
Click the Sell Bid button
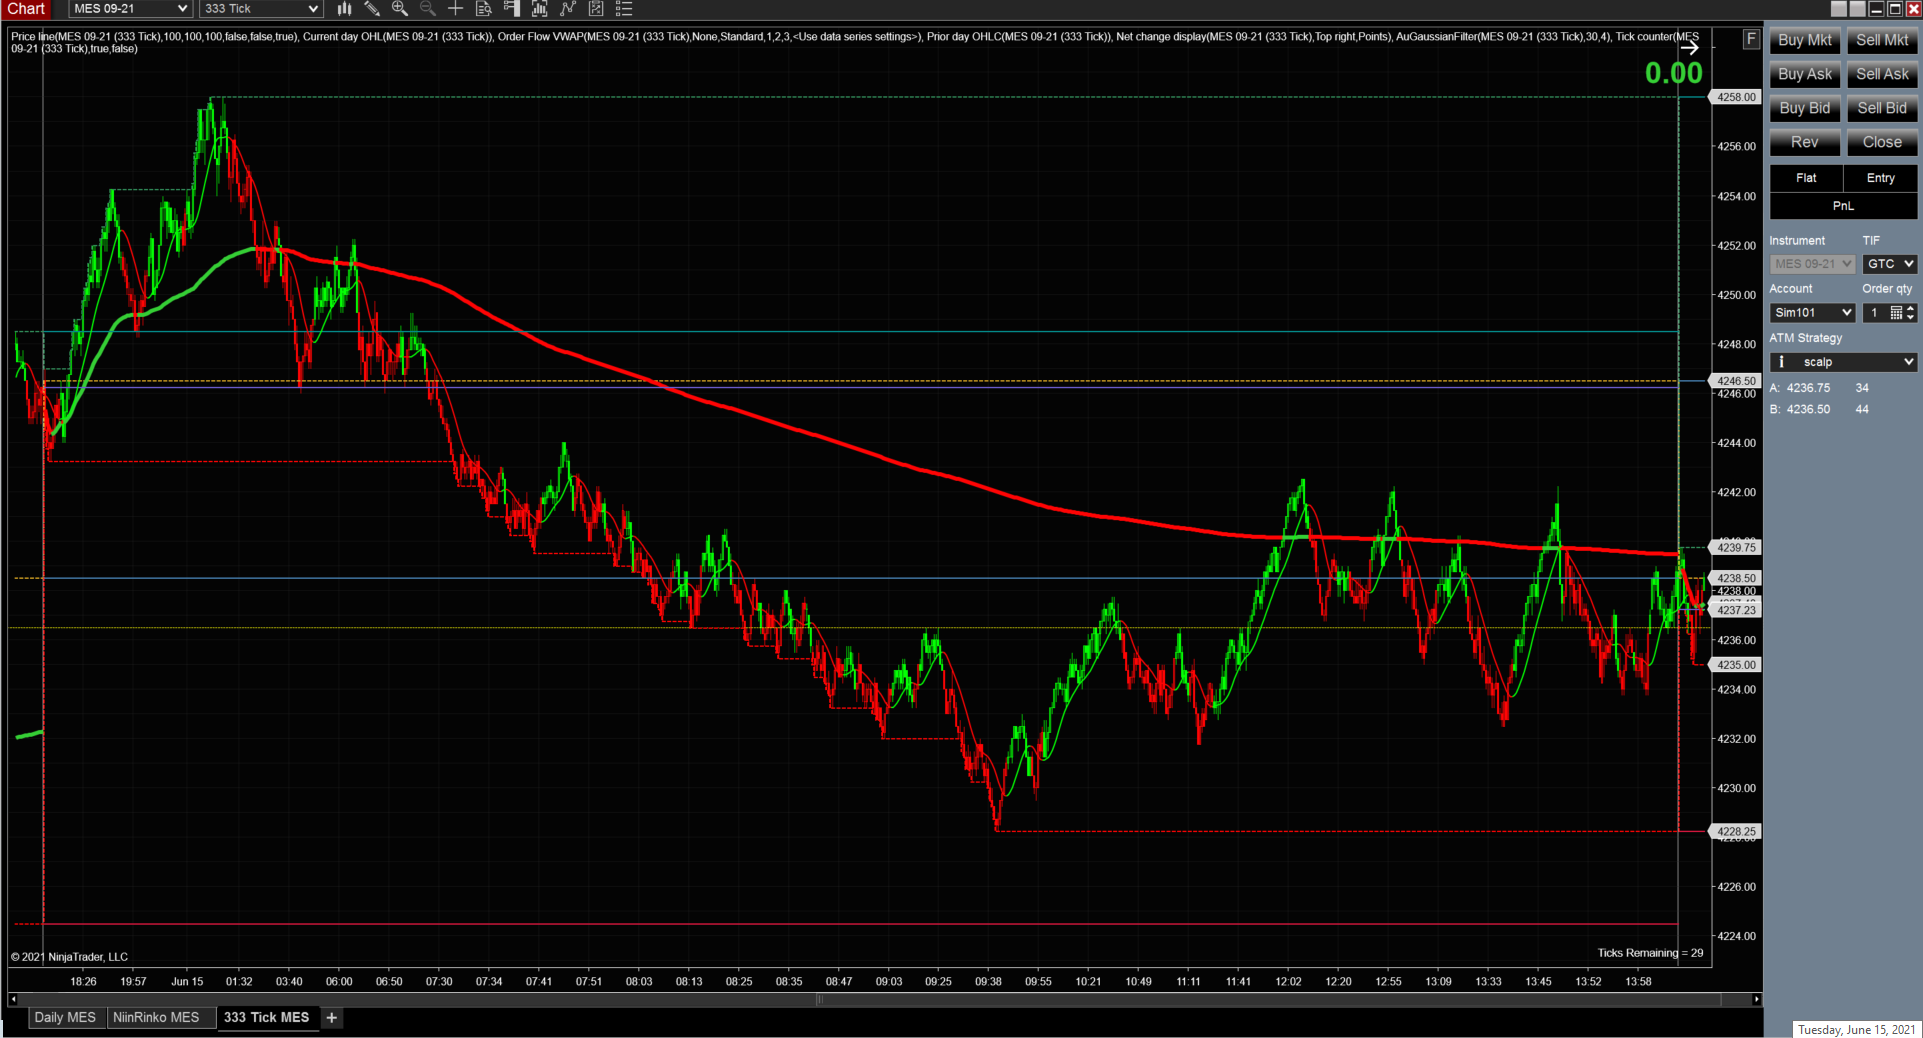1882,108
